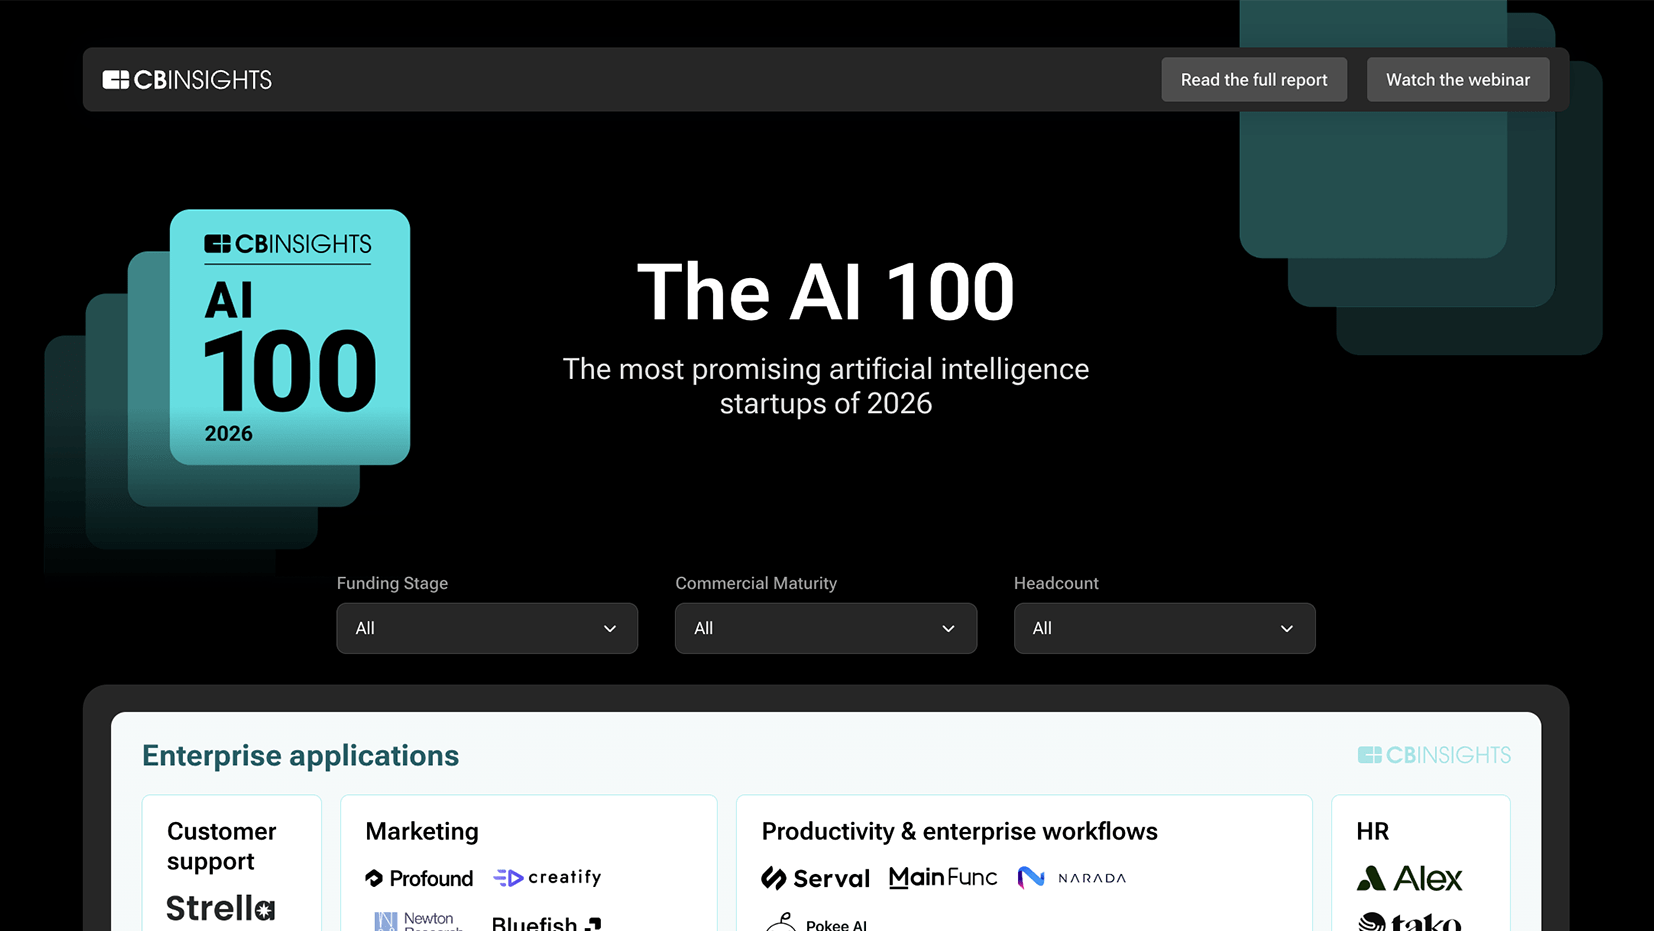Select the Tako logo under HR
Viewport: 1654px width, 931px height.
click(x=1409, y=922)
